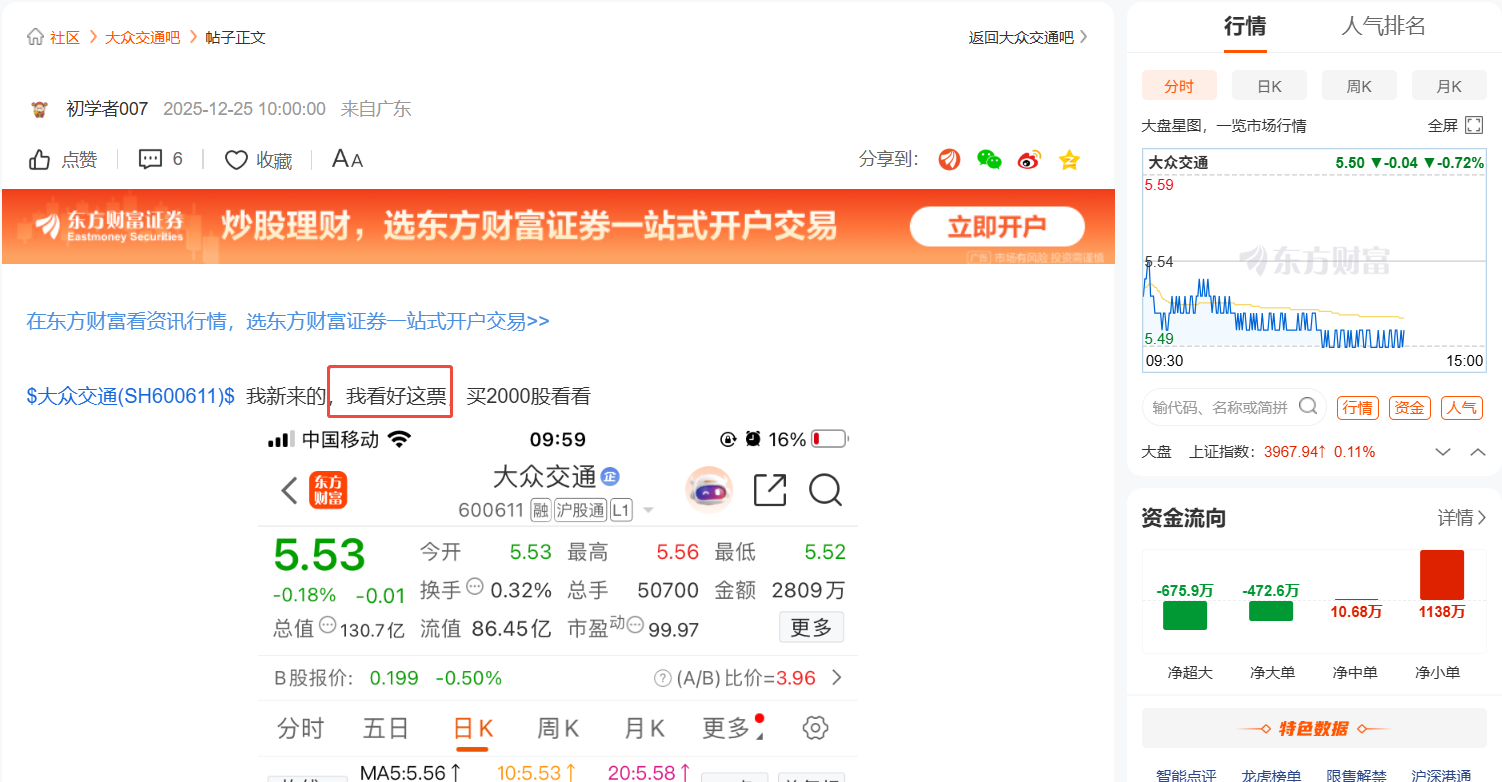Image resolution: width=1502 pixels, height=782 pixels.
Task: Click 沪股通 badge
Action: [x=580, y=510]
